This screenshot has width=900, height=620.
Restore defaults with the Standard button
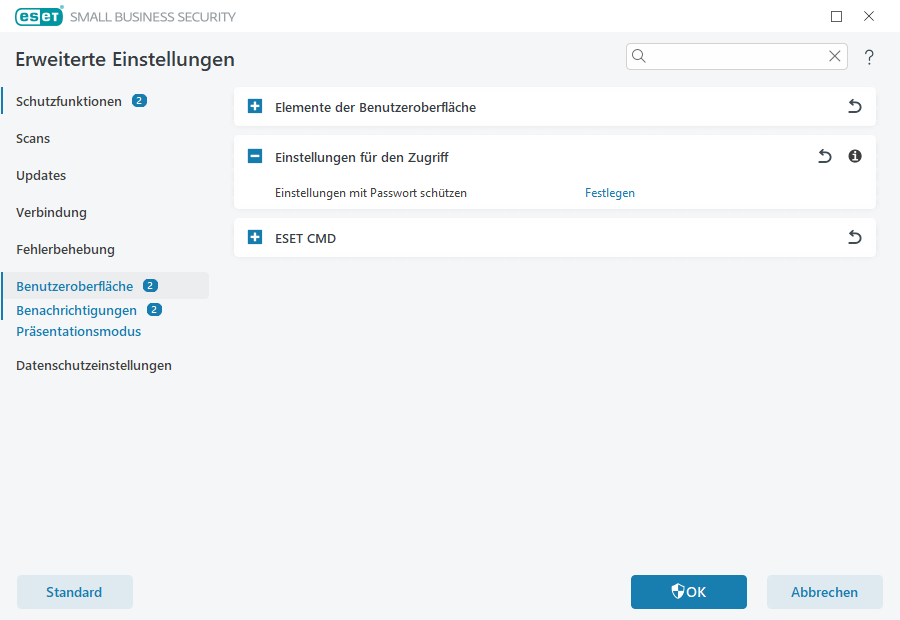point(74,591)
